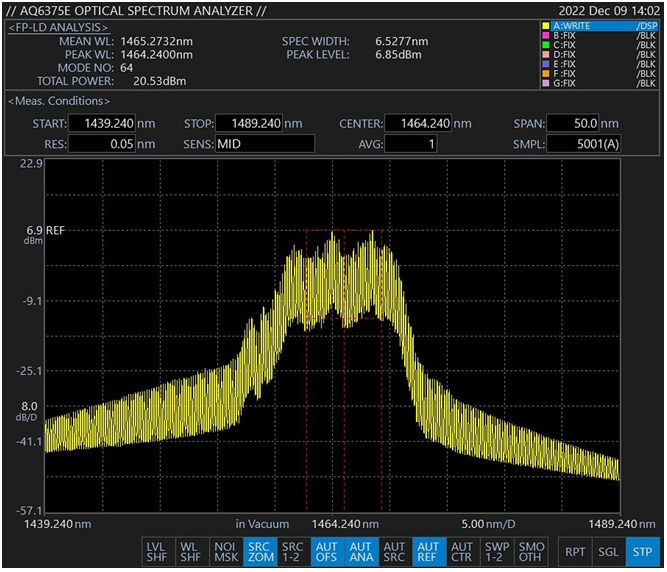Image resolution: width=667 pixels, height=572 pixels.
Task: Click the date and time 2022 Dec 09 14:02
Action: 609,11
